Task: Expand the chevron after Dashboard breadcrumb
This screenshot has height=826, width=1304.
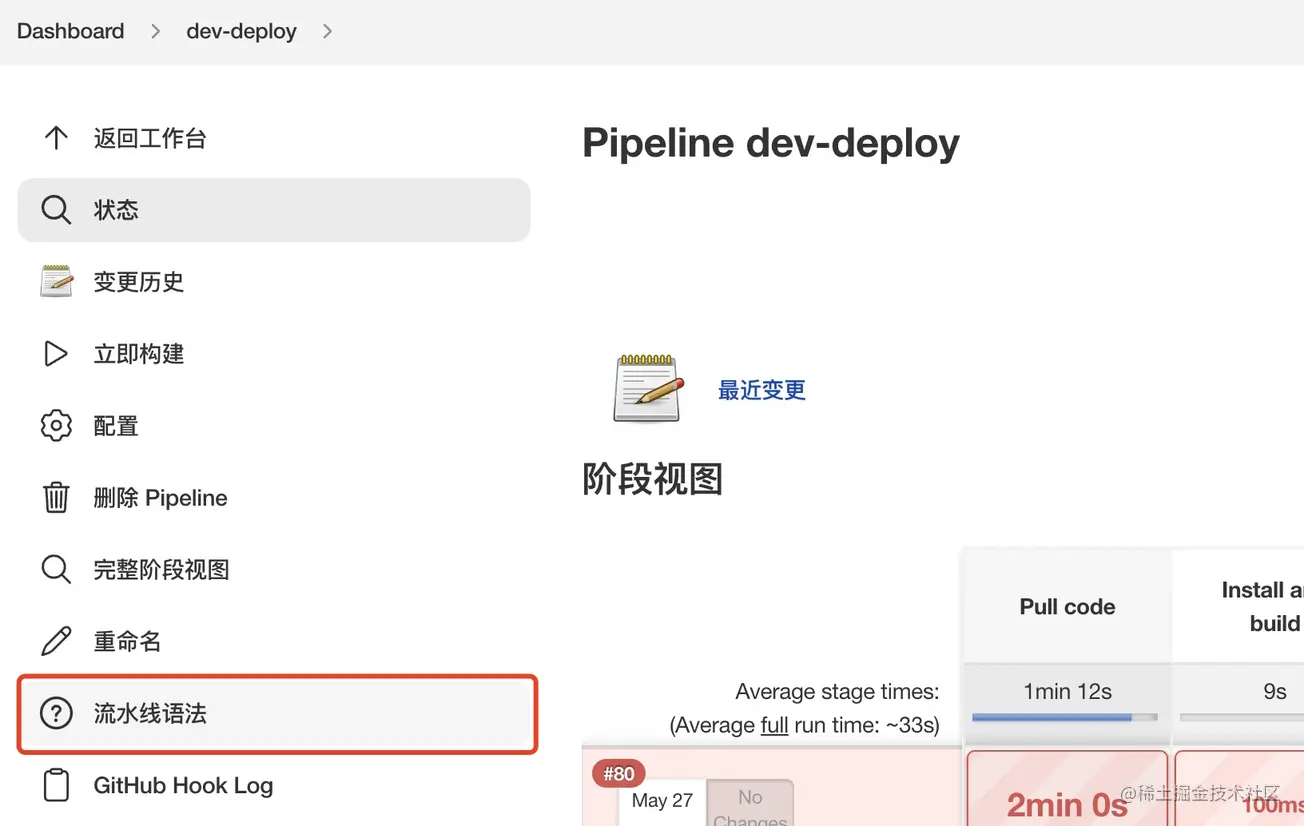Action: click(x=155, y=32)
